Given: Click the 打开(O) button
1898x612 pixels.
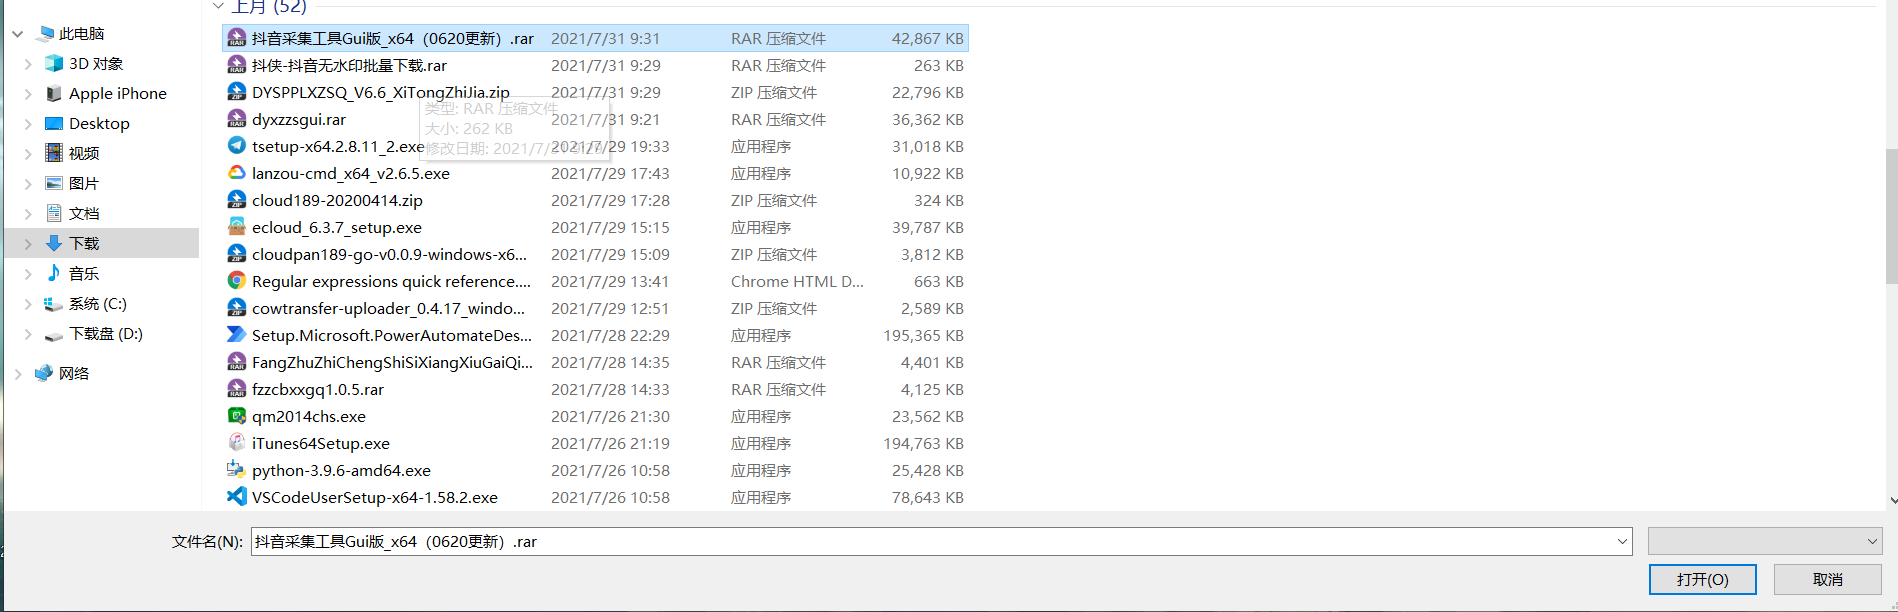Looking at the screenshot, I should 1702,580.
